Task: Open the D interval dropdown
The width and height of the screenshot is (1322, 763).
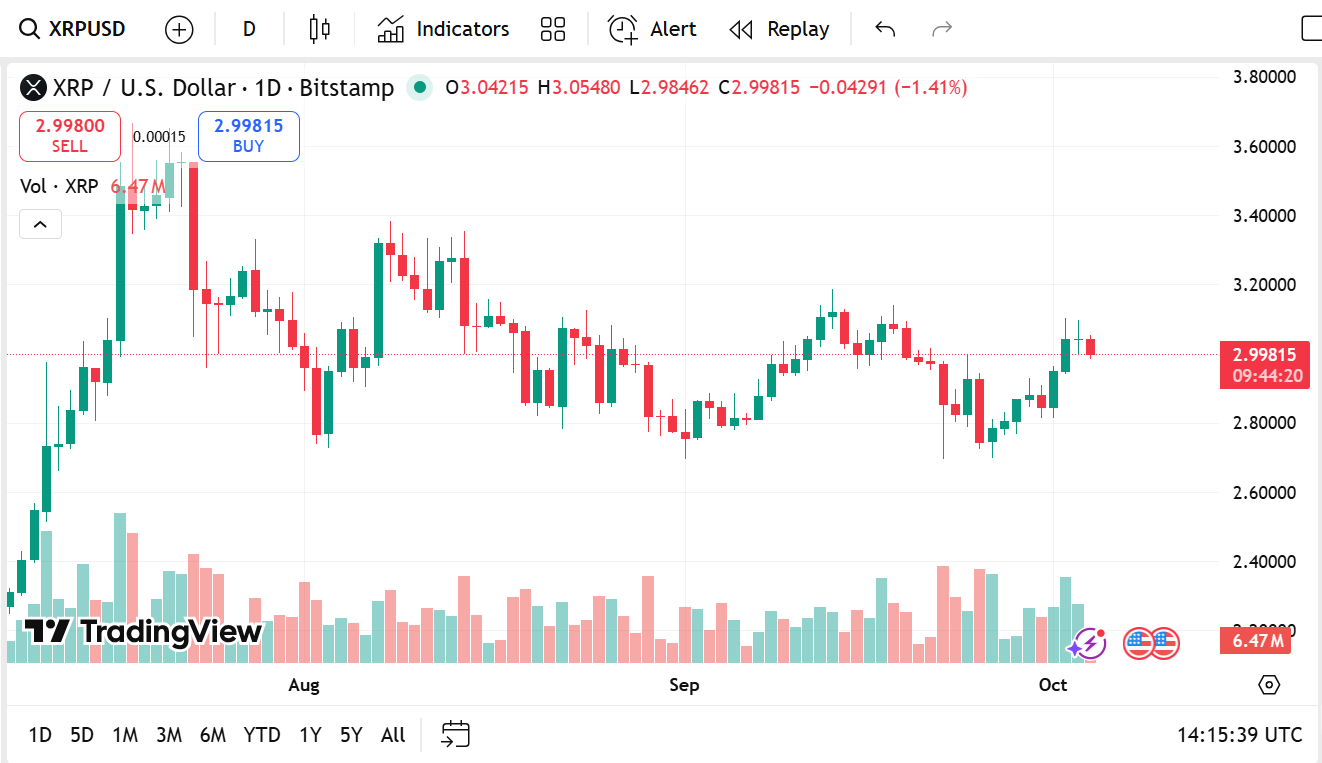Action: pyautogui.click(x=249, y=29)
